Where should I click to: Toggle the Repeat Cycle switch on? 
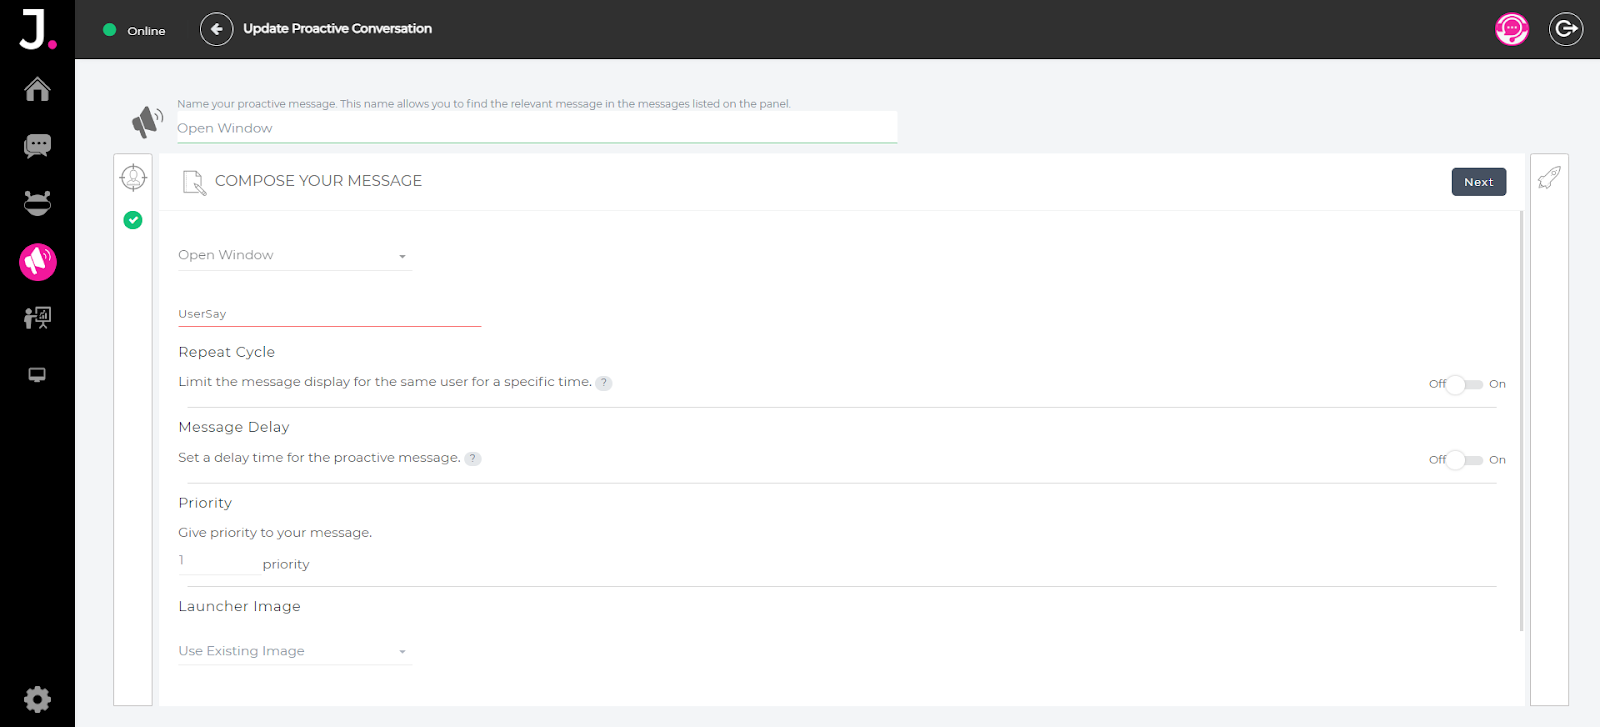tap(1465, 384)
